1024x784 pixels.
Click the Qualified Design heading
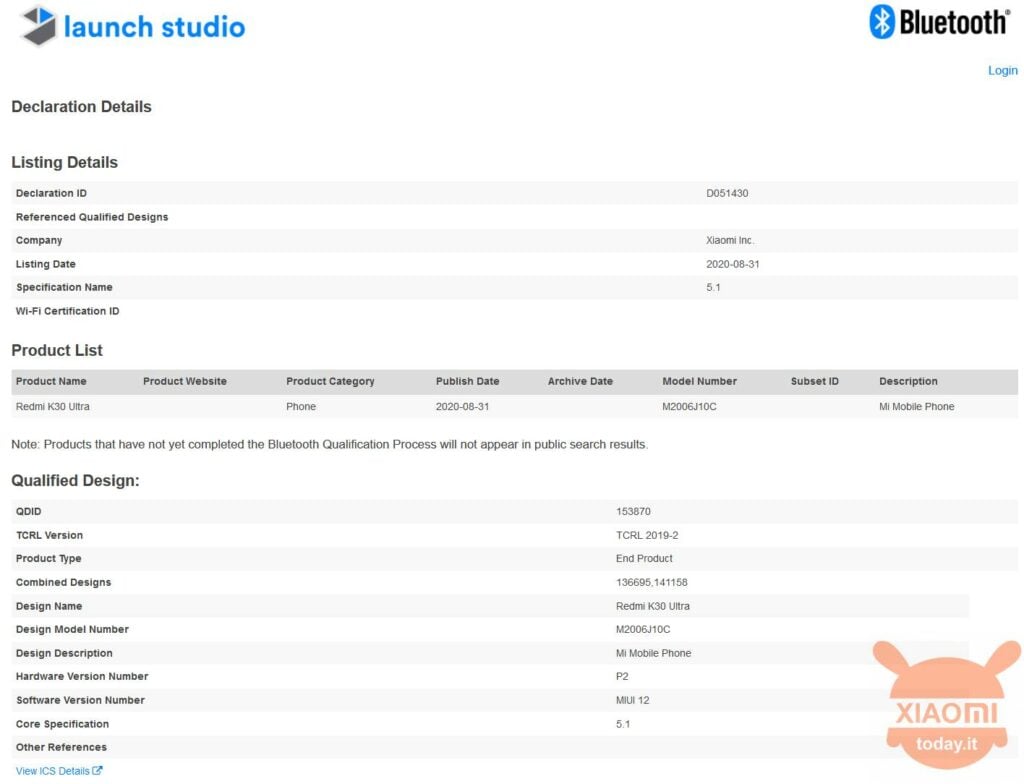click(75, 481)
